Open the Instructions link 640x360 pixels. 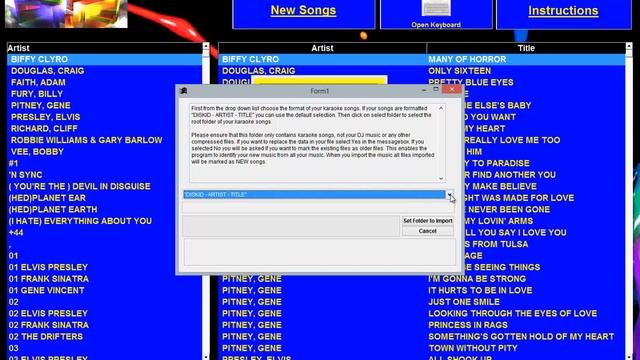[563, 11]
